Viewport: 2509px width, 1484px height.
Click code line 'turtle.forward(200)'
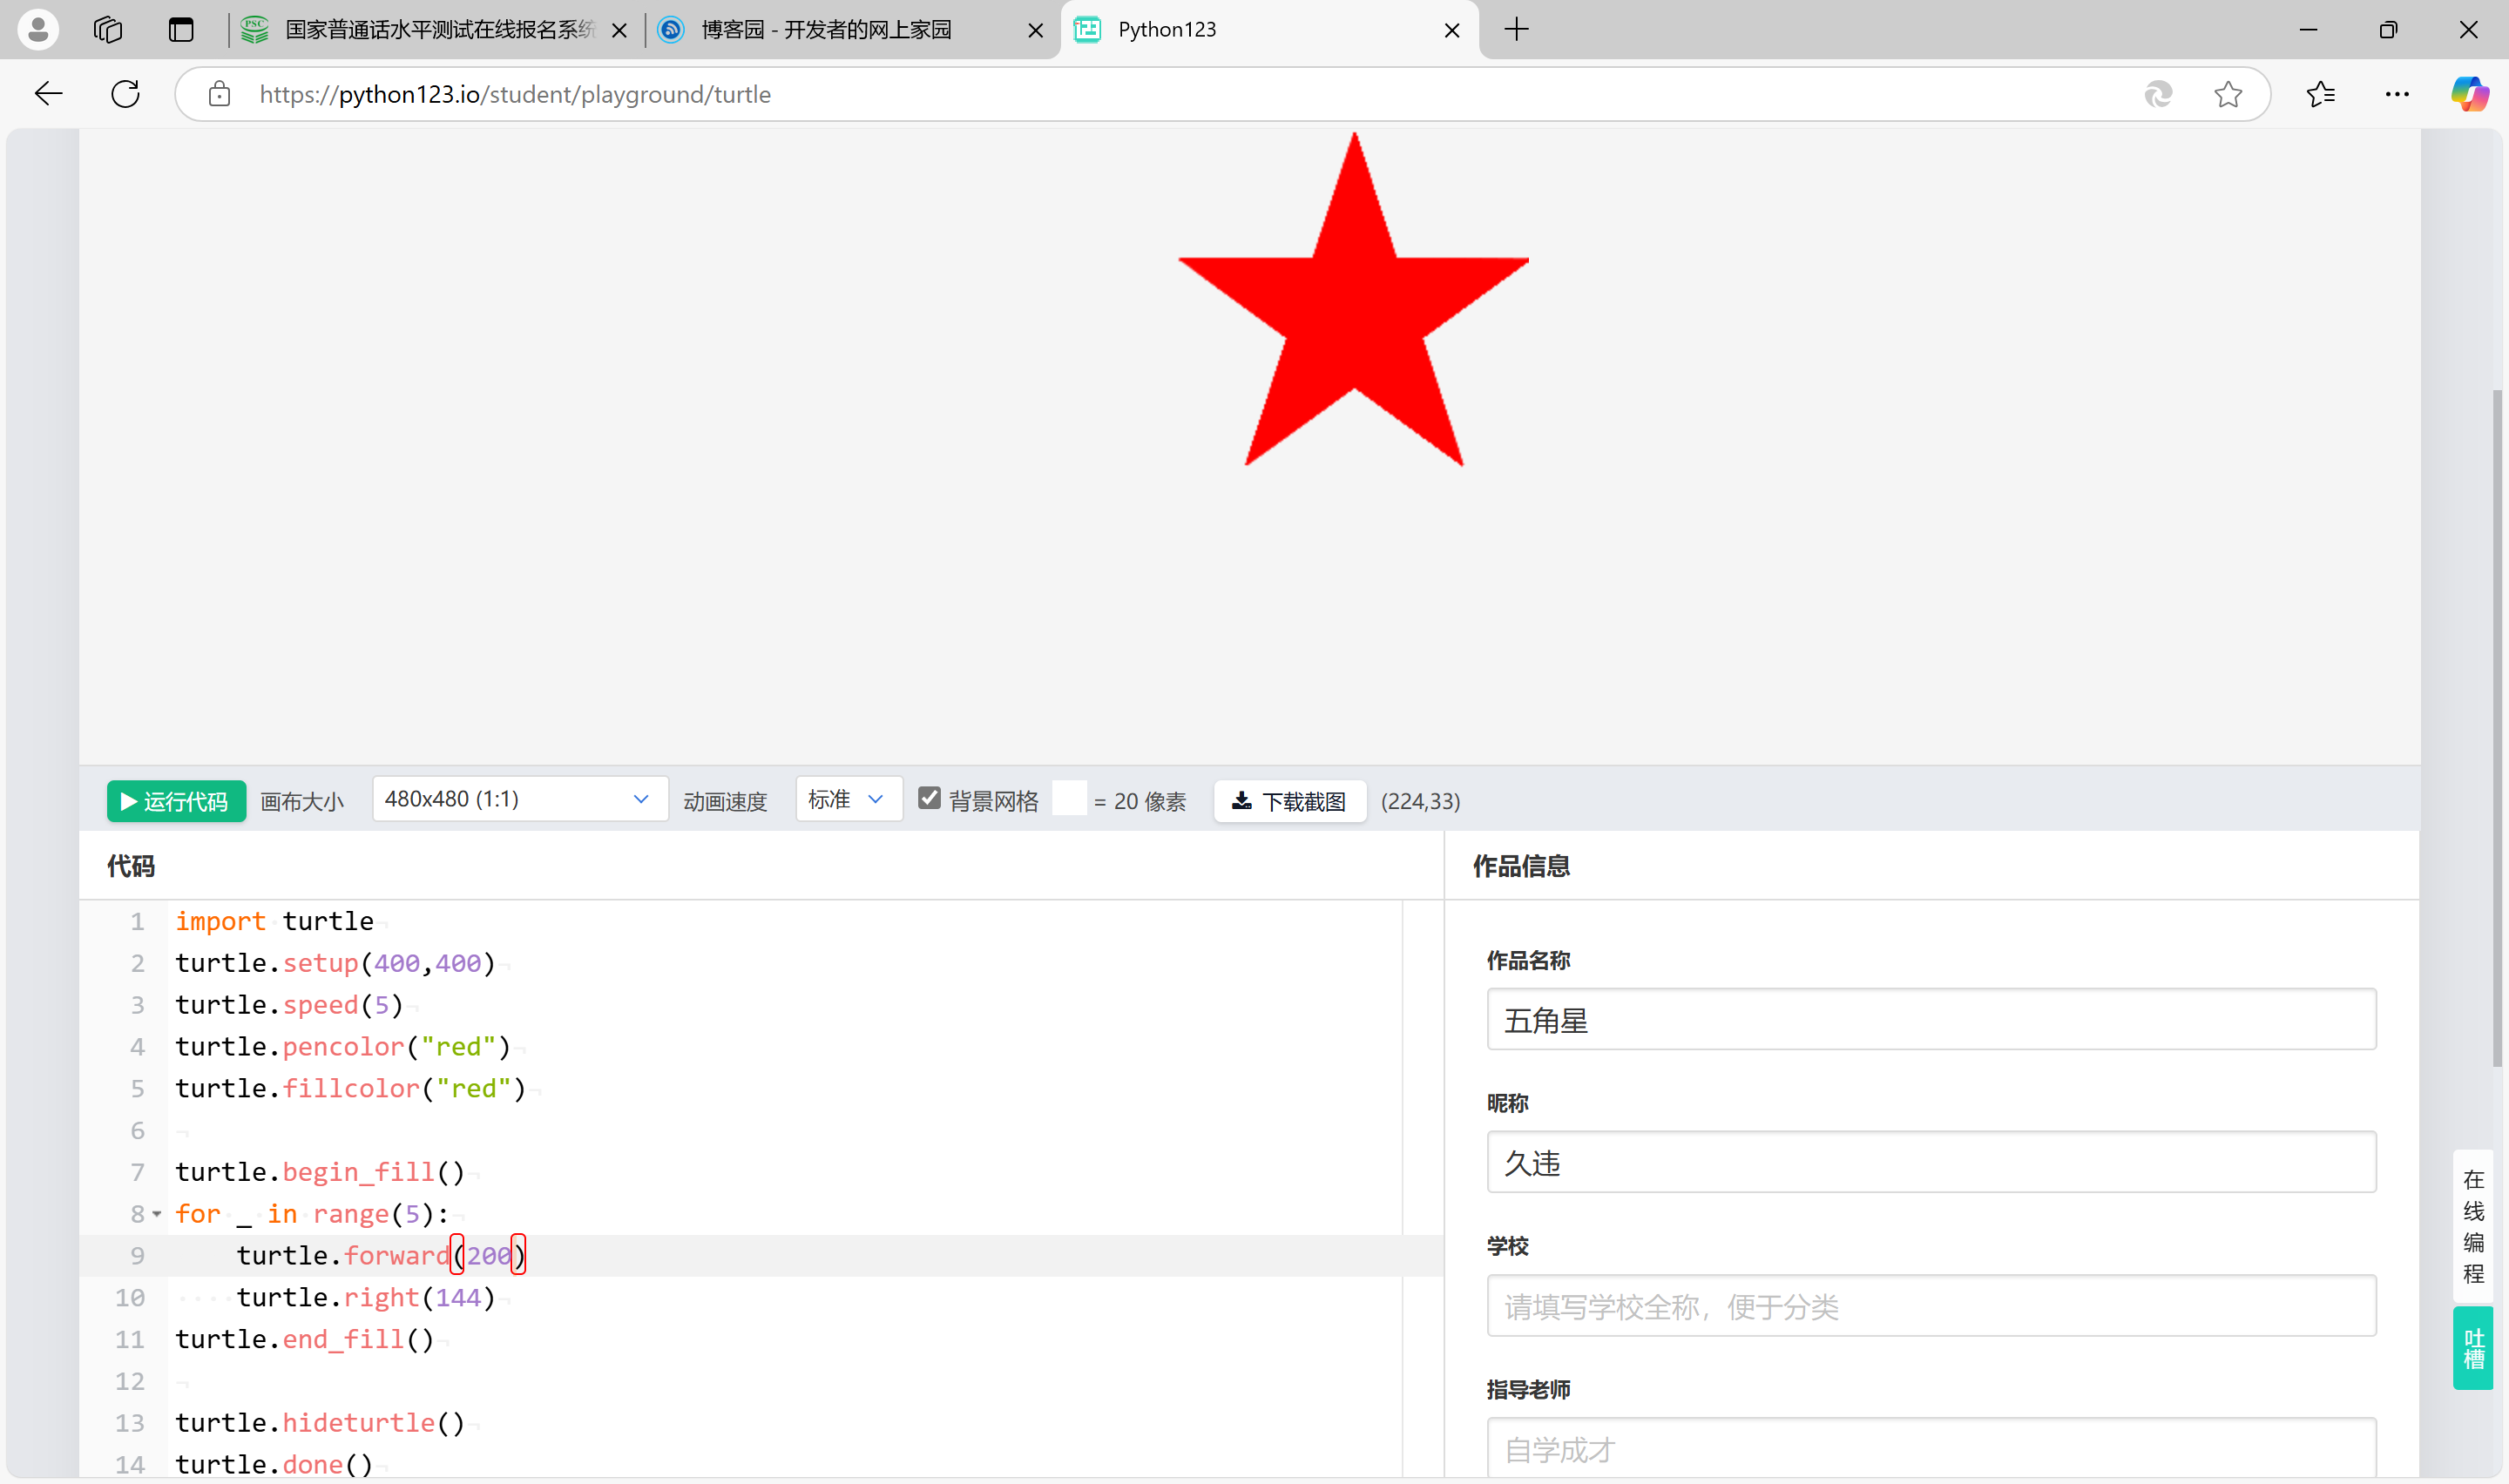(381, 1256)
